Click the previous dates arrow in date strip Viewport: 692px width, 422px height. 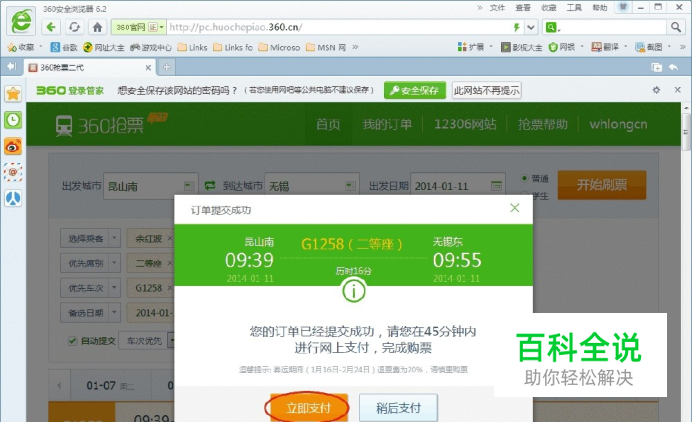pyautogui.click(x=59, y=385)
